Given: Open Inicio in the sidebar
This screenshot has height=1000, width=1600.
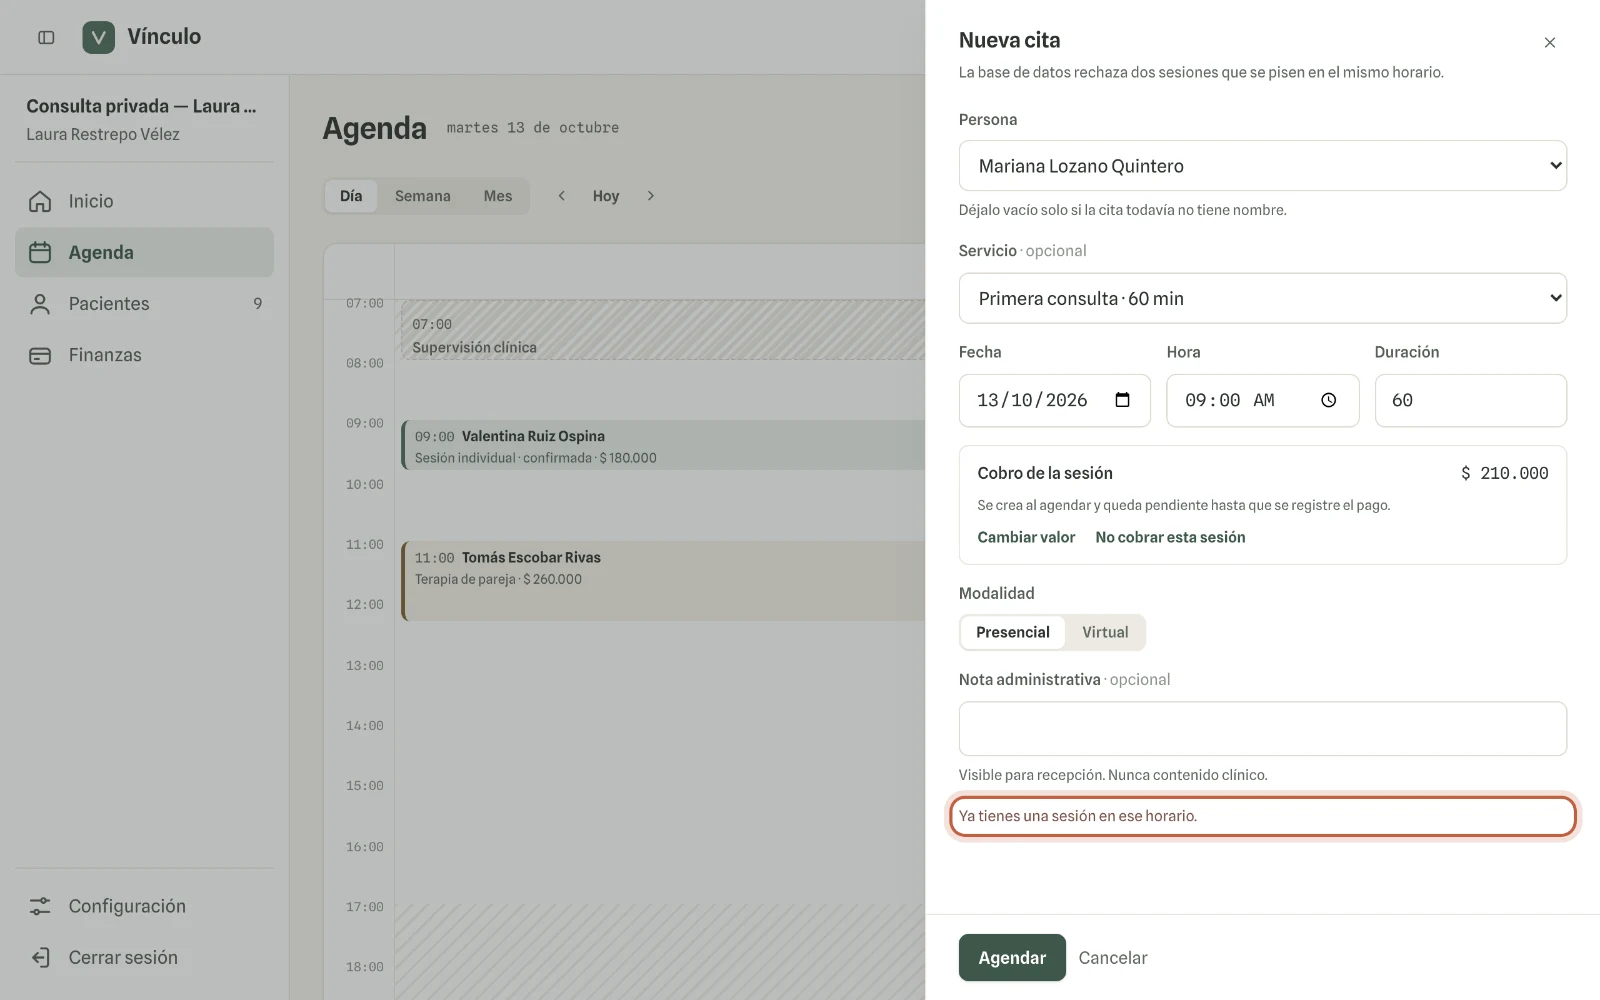Looking at the screenshot, I should coord(144,201).
